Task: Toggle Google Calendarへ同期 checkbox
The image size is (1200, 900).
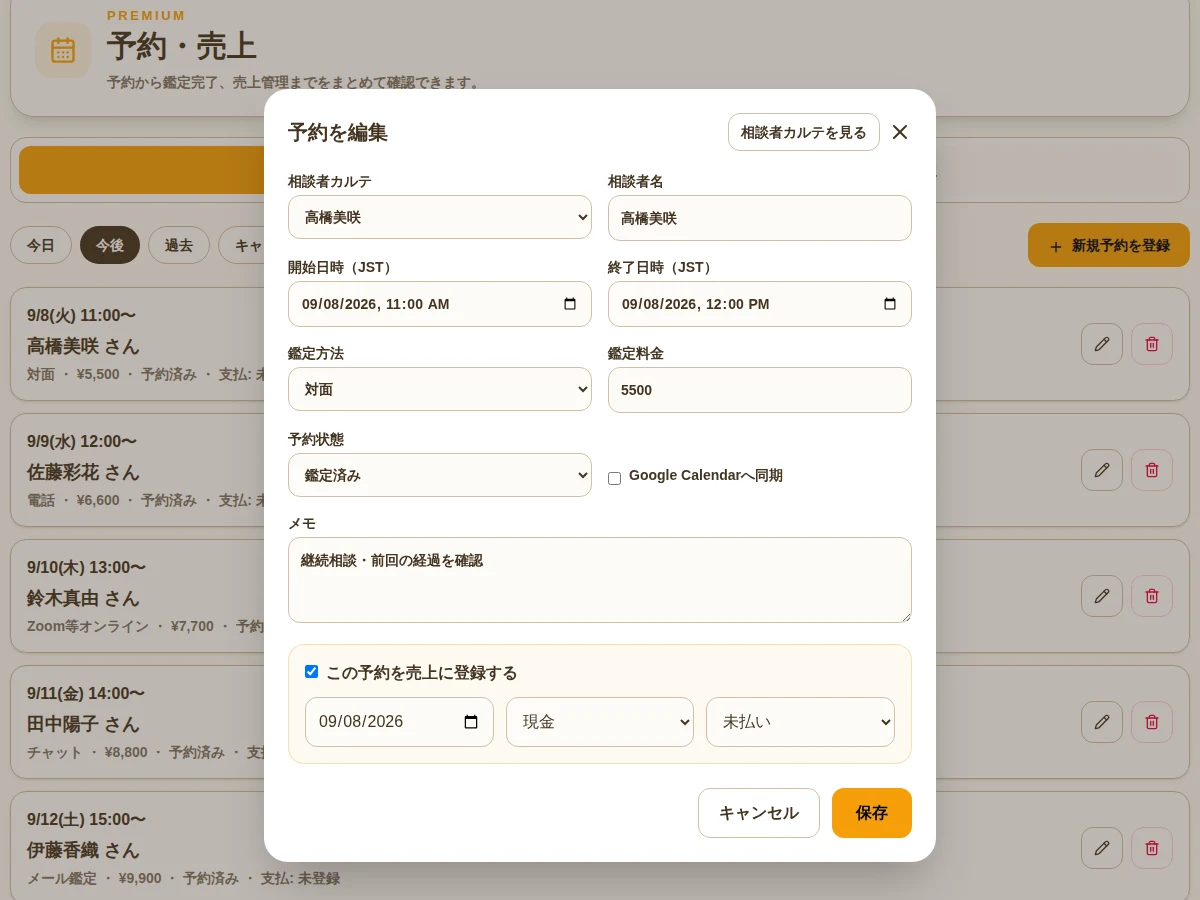Action: [614, 478]
